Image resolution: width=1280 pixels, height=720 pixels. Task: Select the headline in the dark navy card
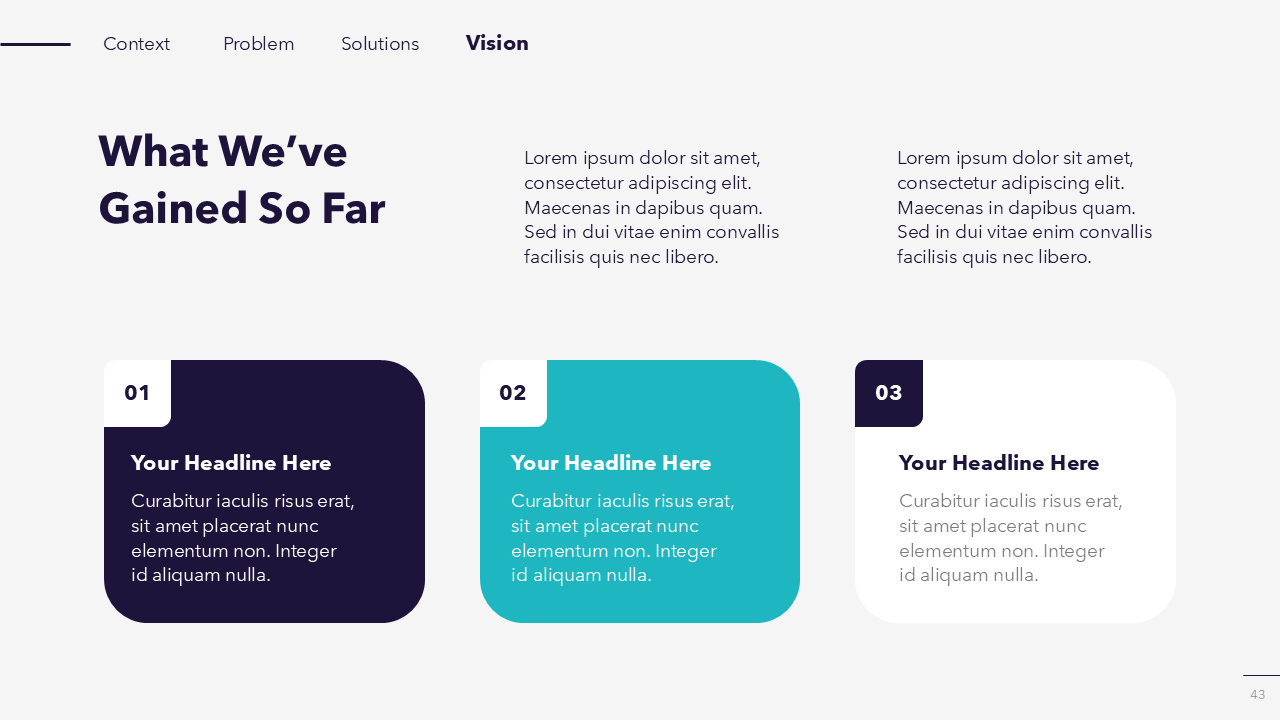click(x=231, y=463)
